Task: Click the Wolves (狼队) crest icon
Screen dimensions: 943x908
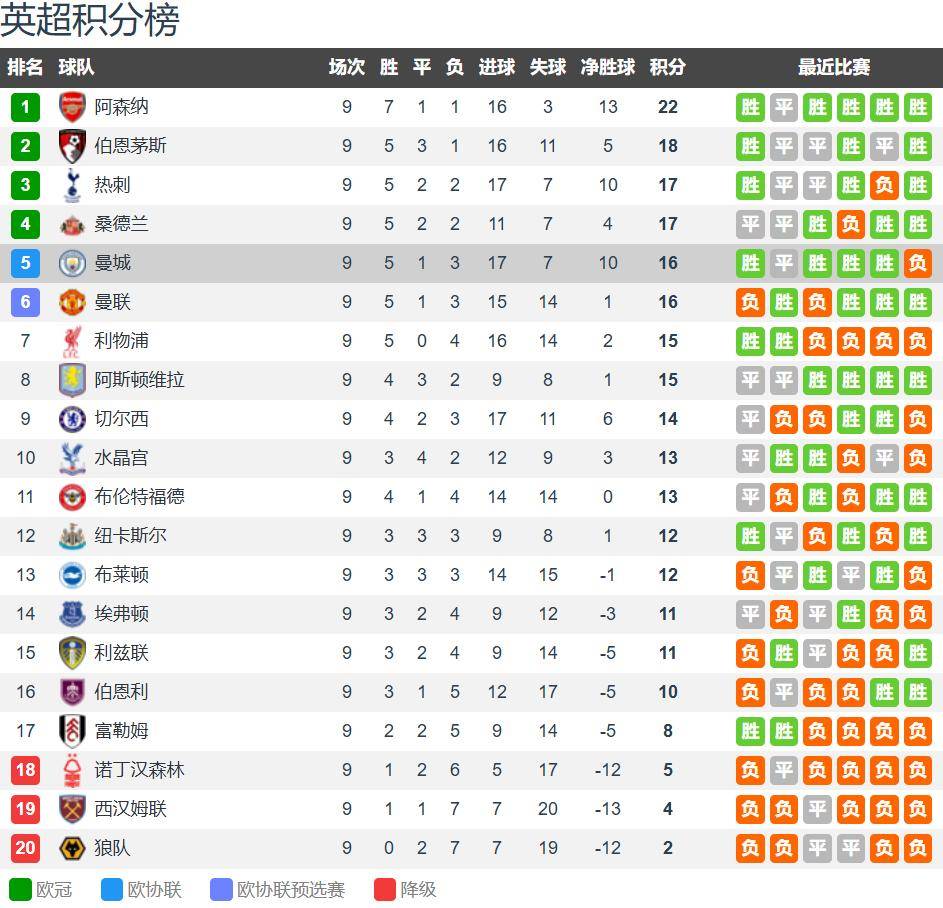Action: click(x=72, y=848)
